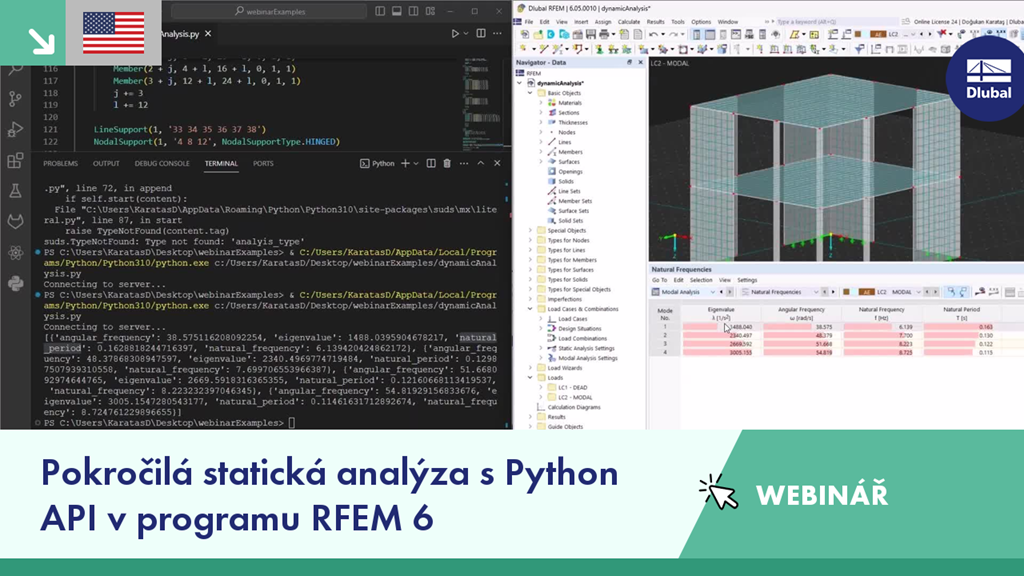The height and width of the screenshot is (576, 1024).
Task: Select Surfaces in Navigator tree
Action: coord(568,161)
